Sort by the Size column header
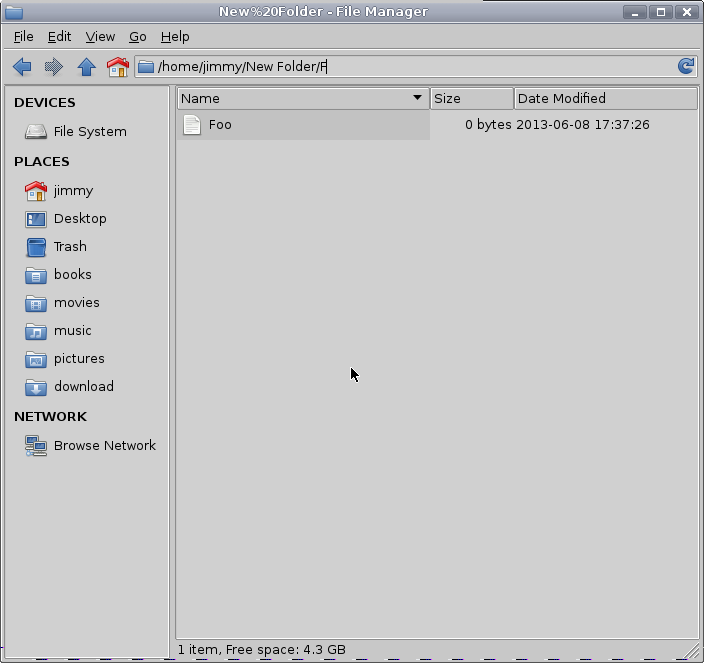This screenshot has height=663, width=704. pyautogui.click(x=471, y=98)
